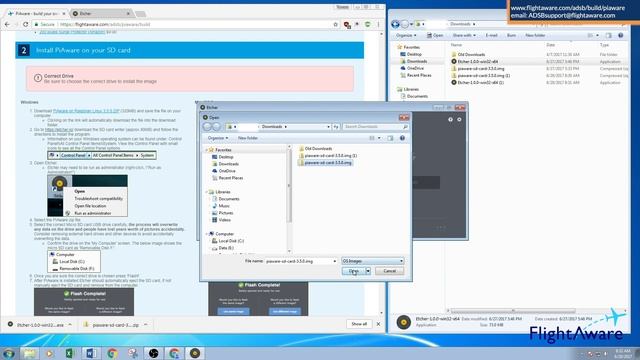Click Organize menu in Open dialog
Image resolution: width=640 pixels, height=360 pixels.
(218, 138)
